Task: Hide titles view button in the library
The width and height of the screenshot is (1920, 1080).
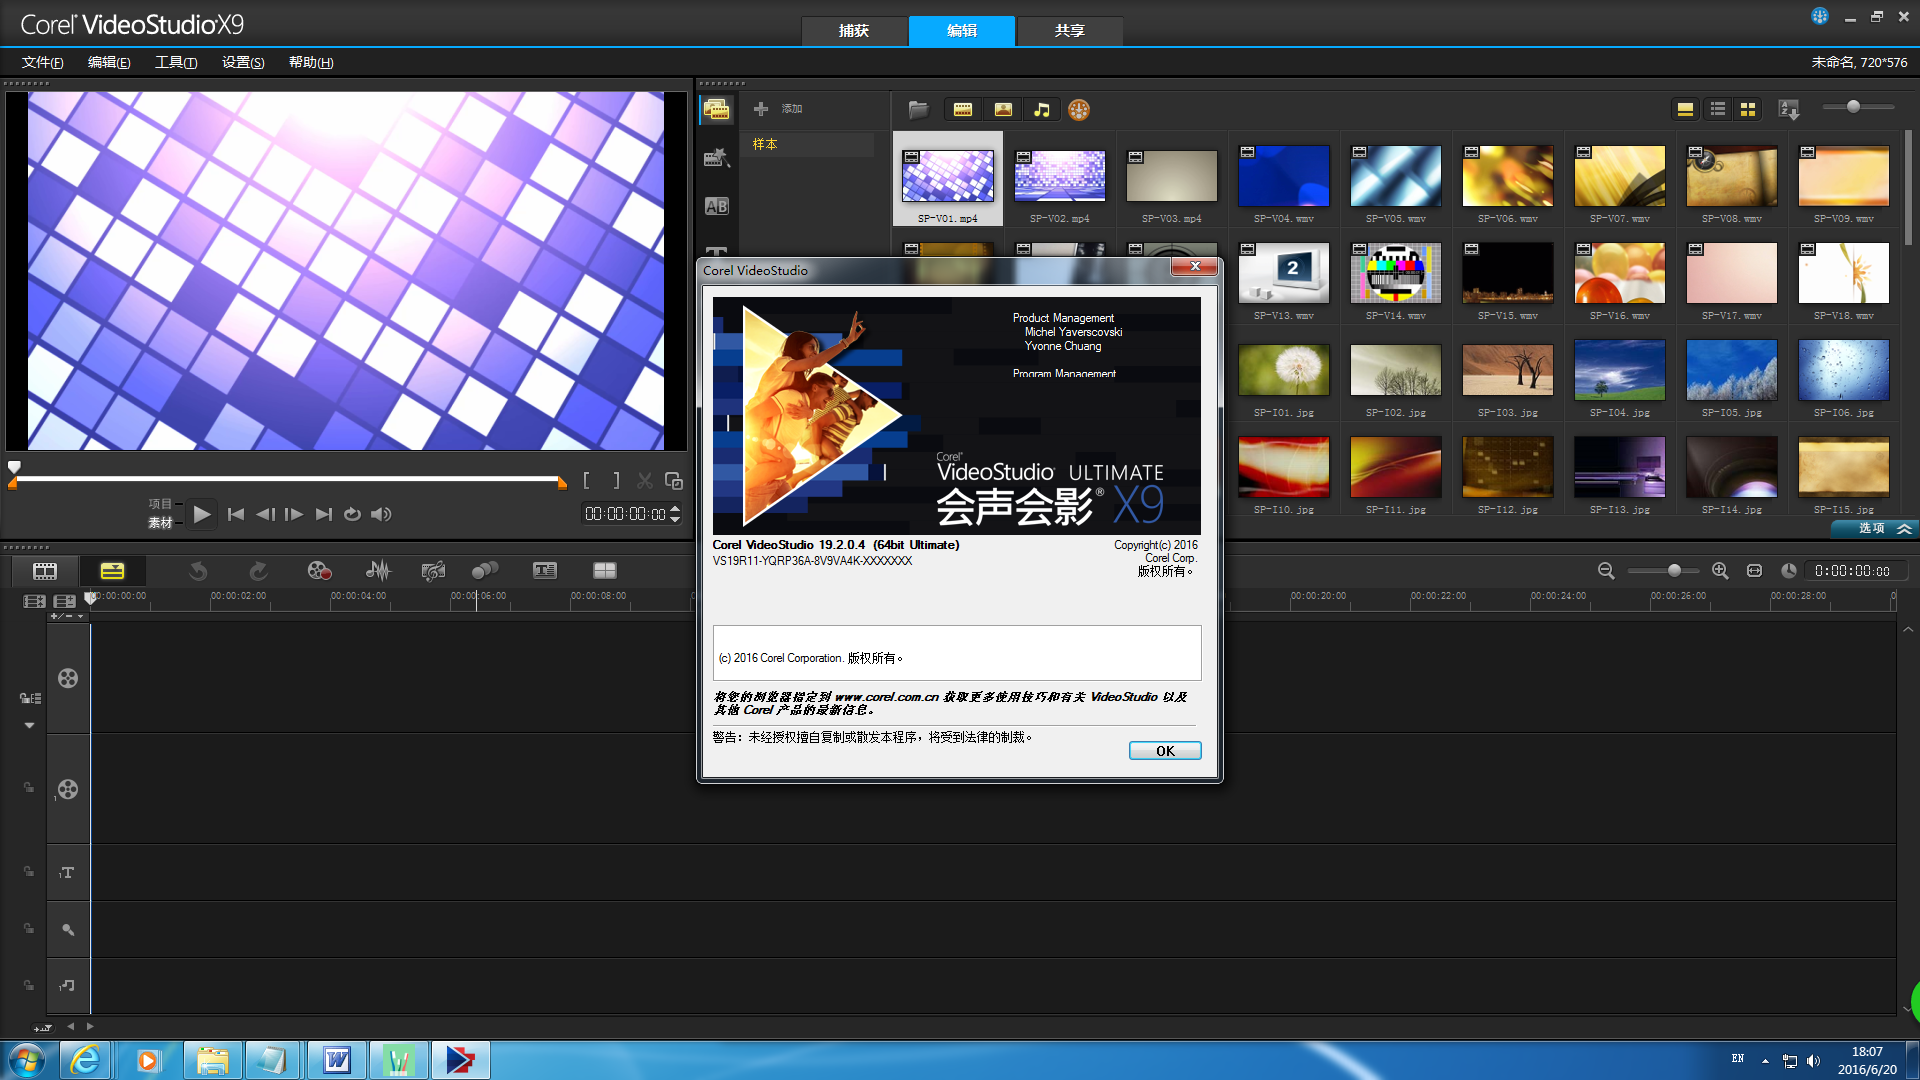Action: (1685, 109)
